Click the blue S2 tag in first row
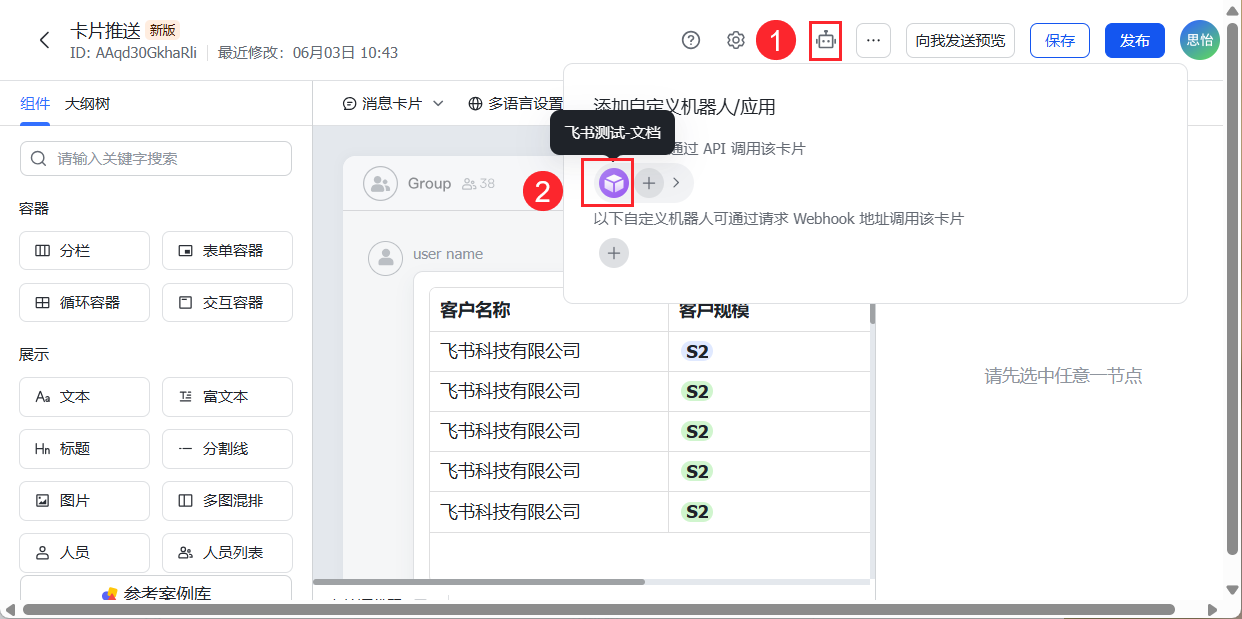This screenshot has height=619, width=1242. 697,352
